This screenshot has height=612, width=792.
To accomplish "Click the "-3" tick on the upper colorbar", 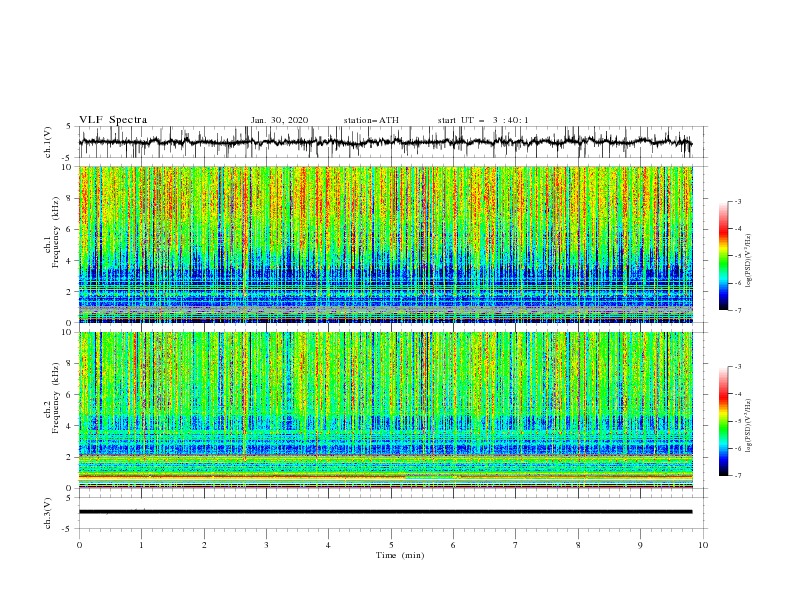I will click(738, 201).
